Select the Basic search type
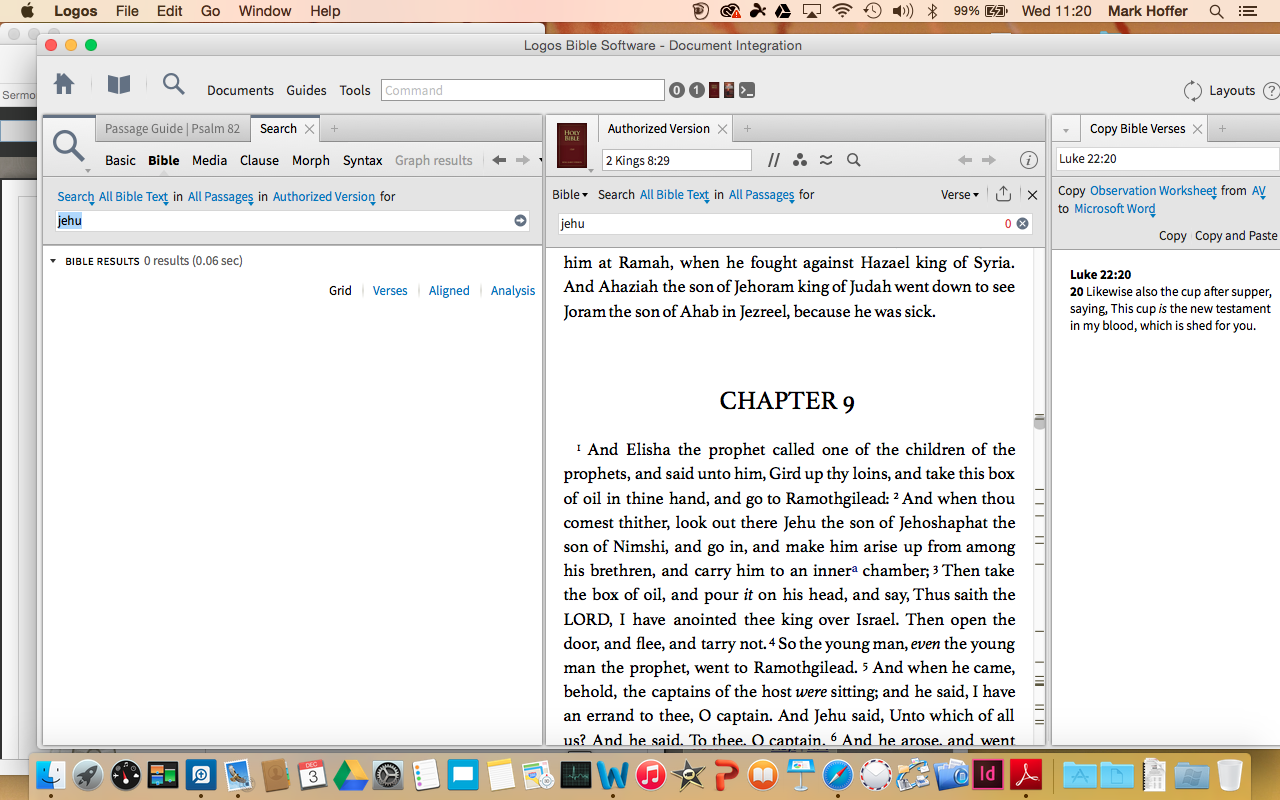The image size is (1280, 800). (120, 160)
